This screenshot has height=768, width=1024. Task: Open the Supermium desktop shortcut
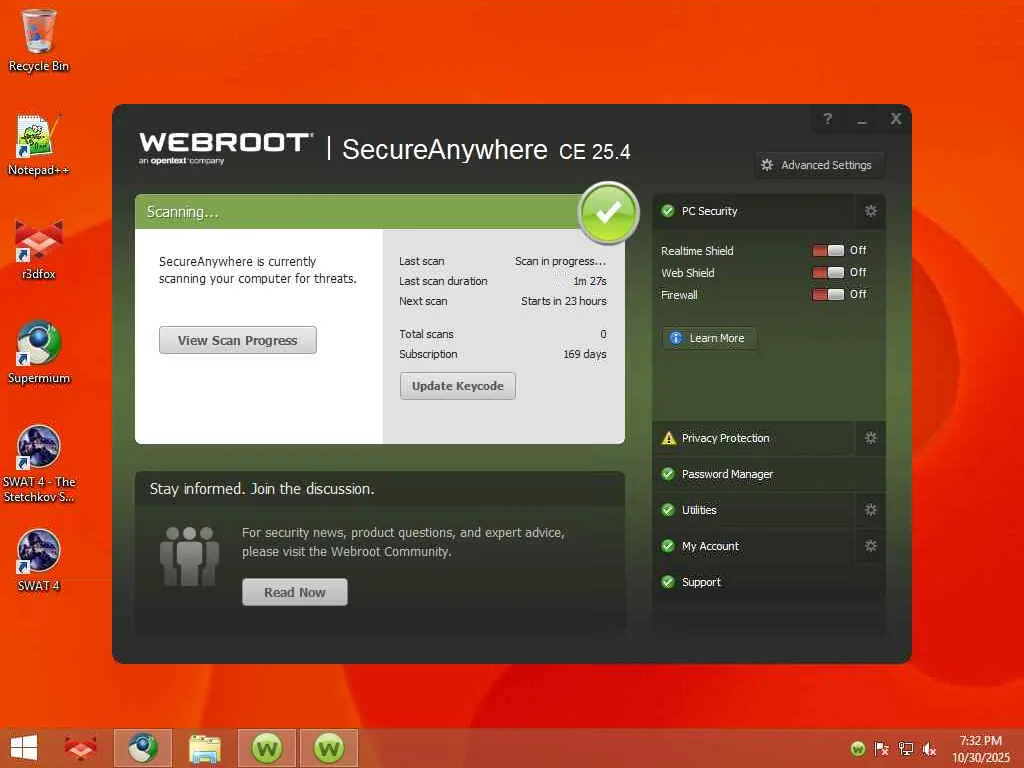pyautogui.click(x=39, y=353)
